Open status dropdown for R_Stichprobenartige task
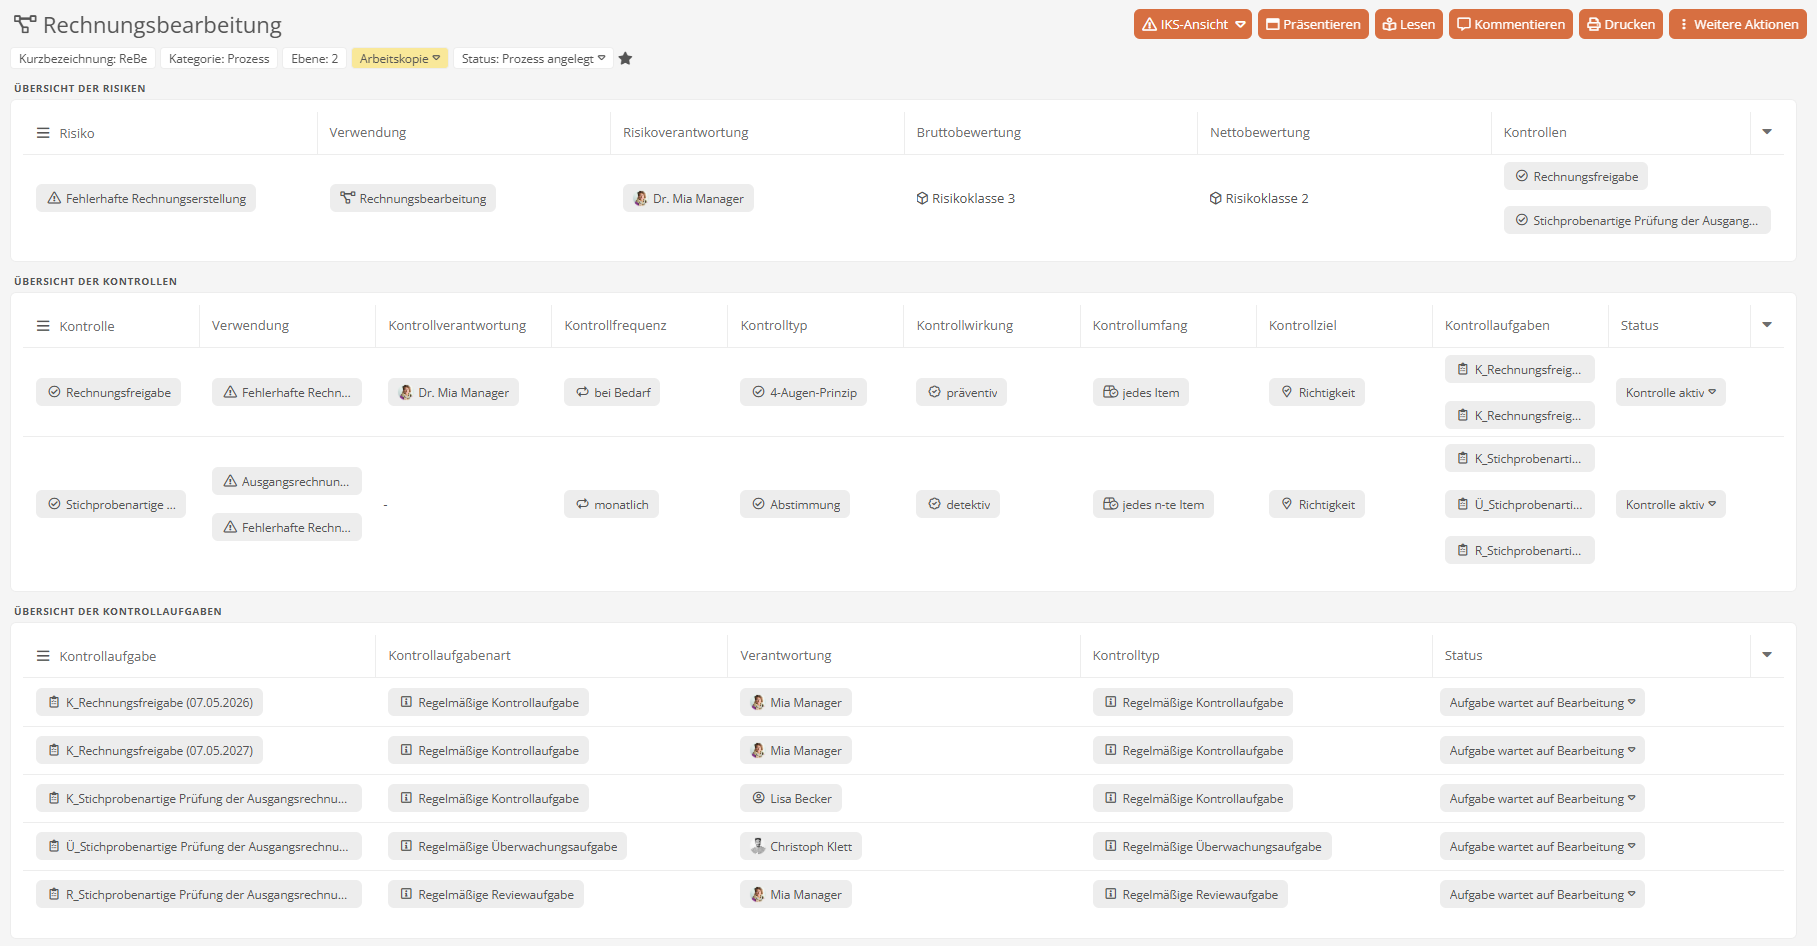The width and height of the screenshot is (1817, 946). tap(1542, 894)
